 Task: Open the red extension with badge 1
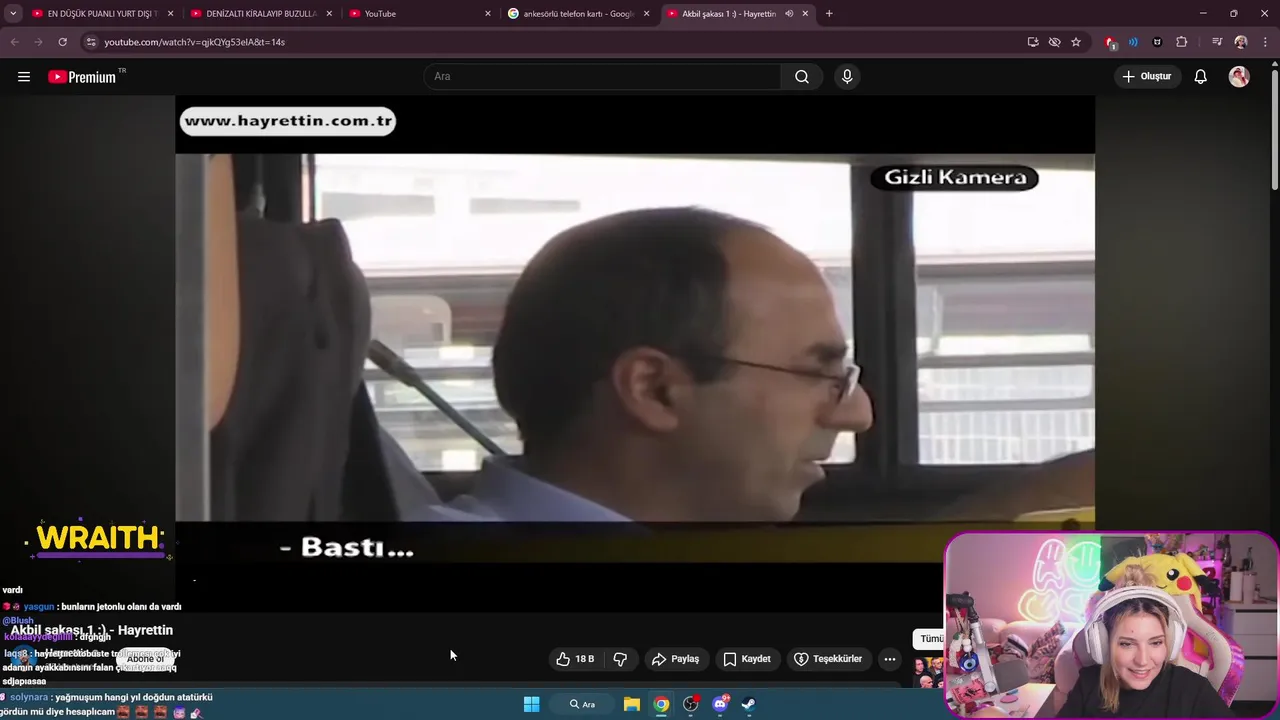pyautogui.click(x=1110, y=42)
